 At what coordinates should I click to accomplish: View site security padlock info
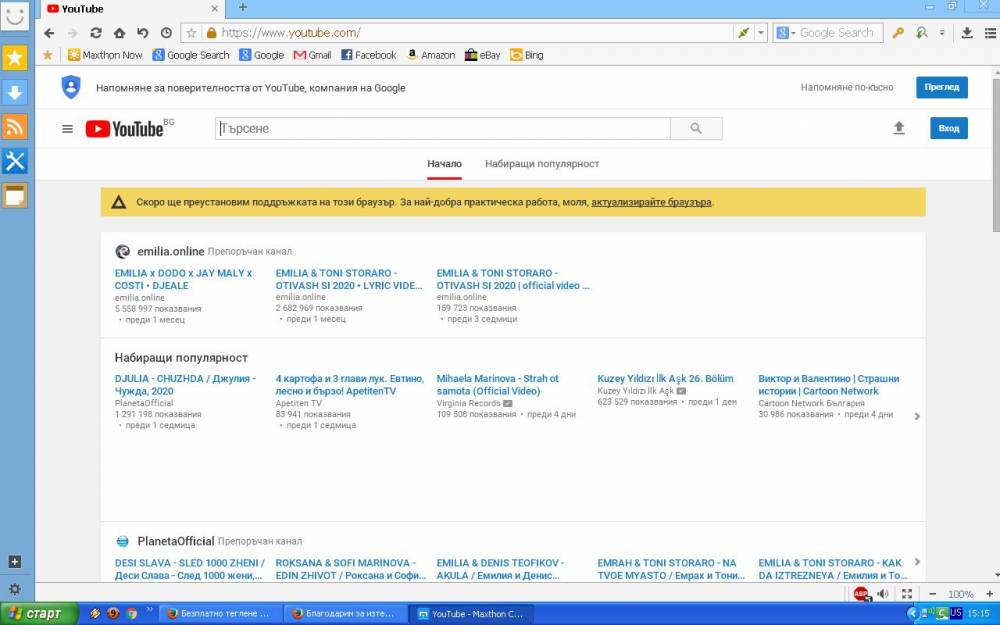point(211,33)
